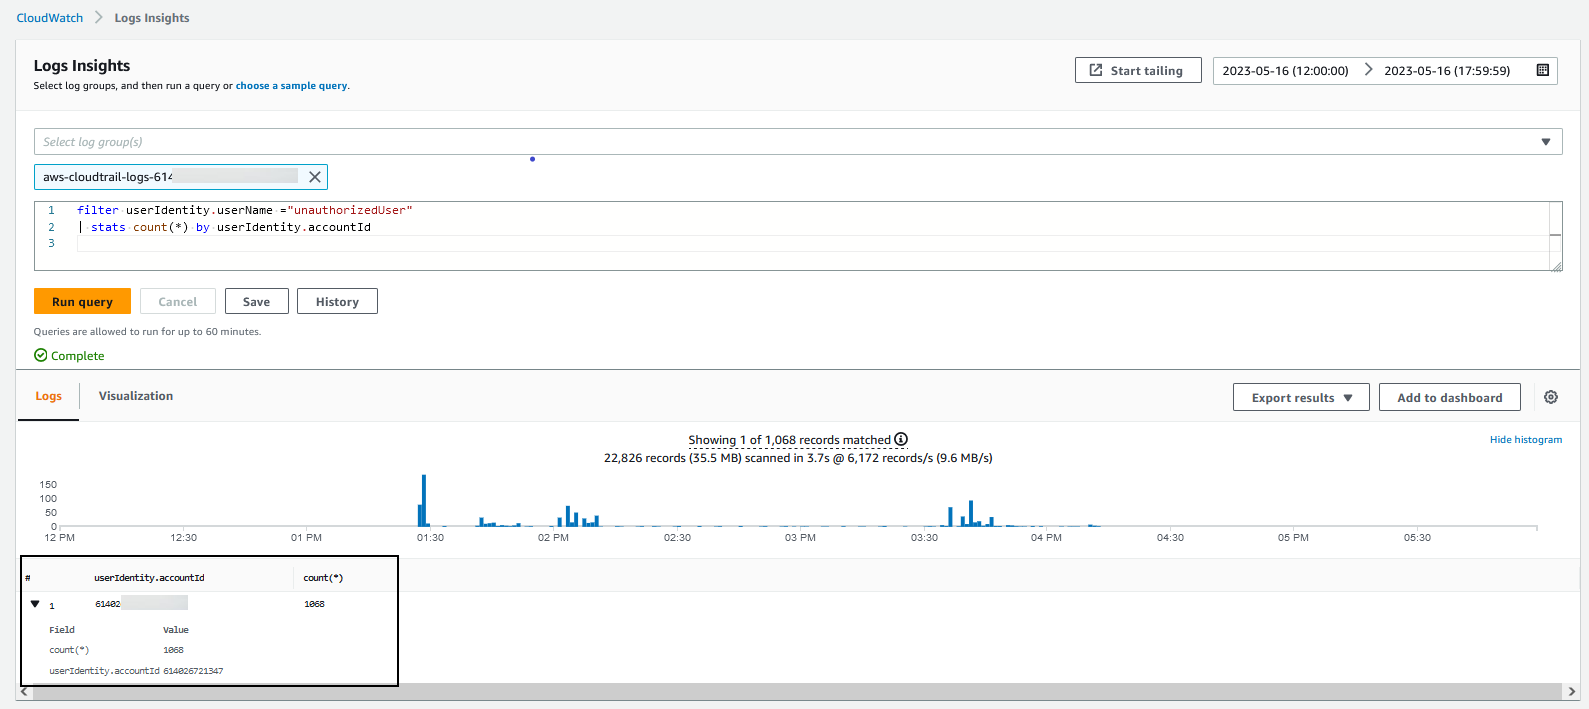Image resolution: width=1589 pixels, height=709 pixels.
Task: Open the results settings gear
Action: click(x=1551, y=397)
